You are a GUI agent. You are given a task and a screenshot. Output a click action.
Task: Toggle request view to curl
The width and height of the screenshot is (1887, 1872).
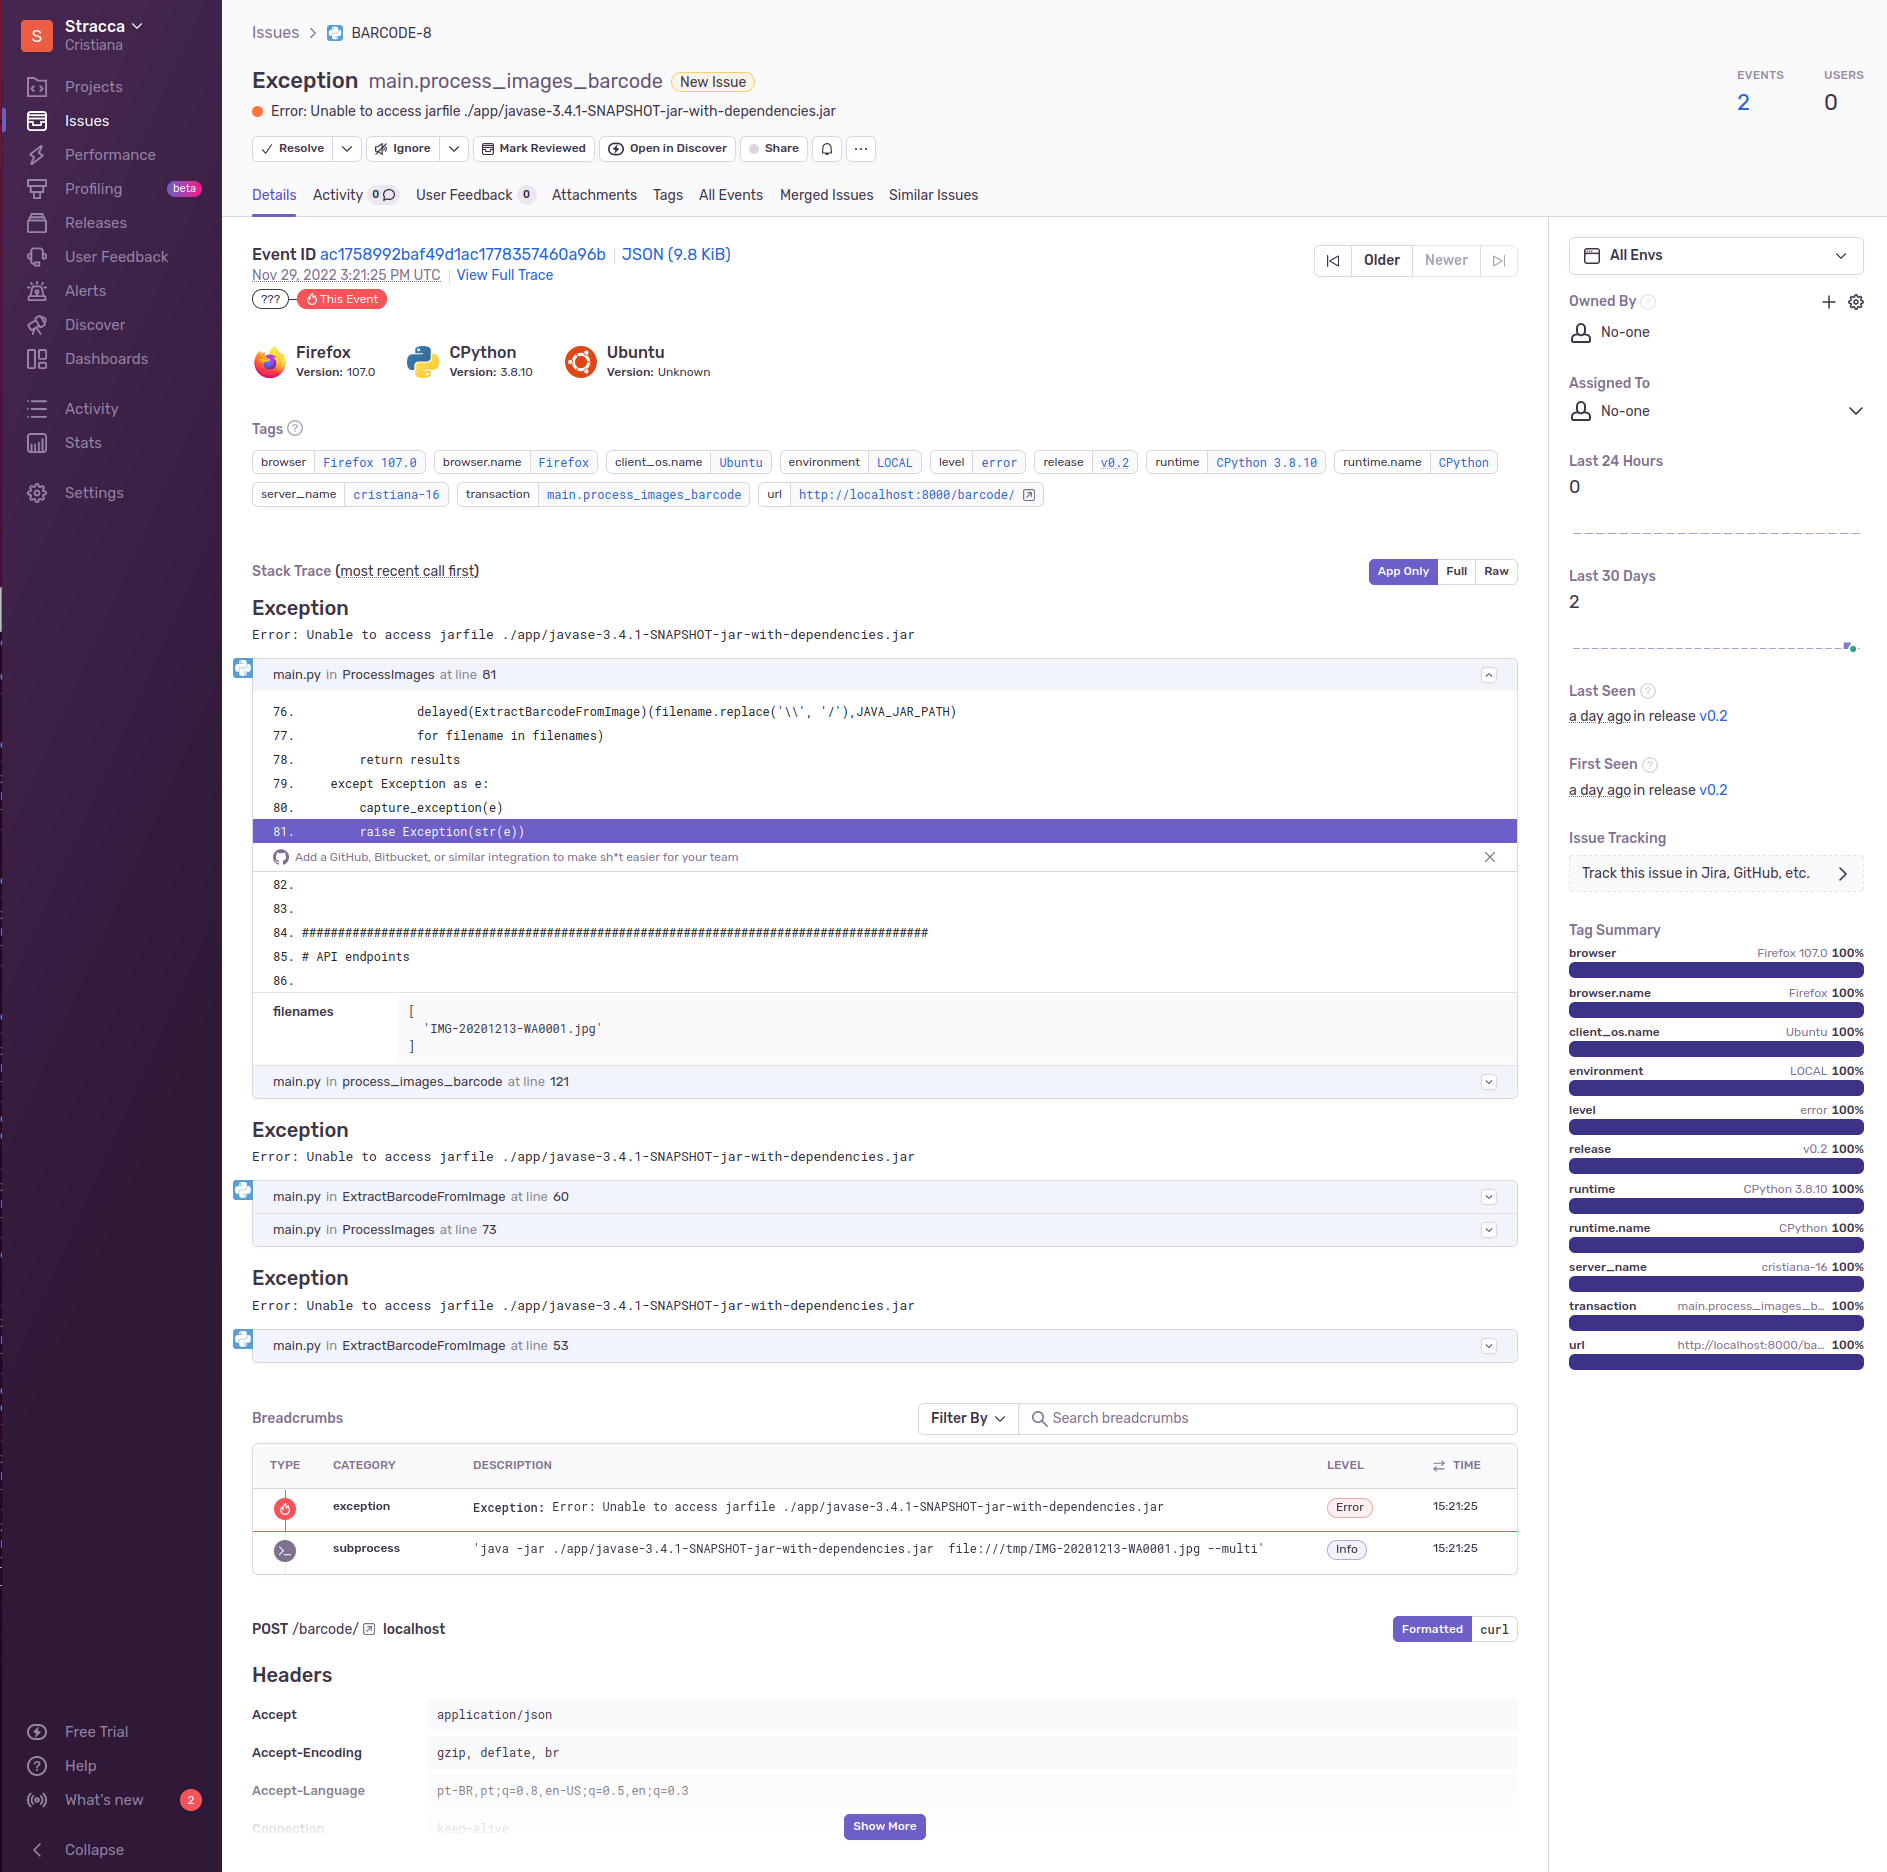(x=1494, y=1630)
